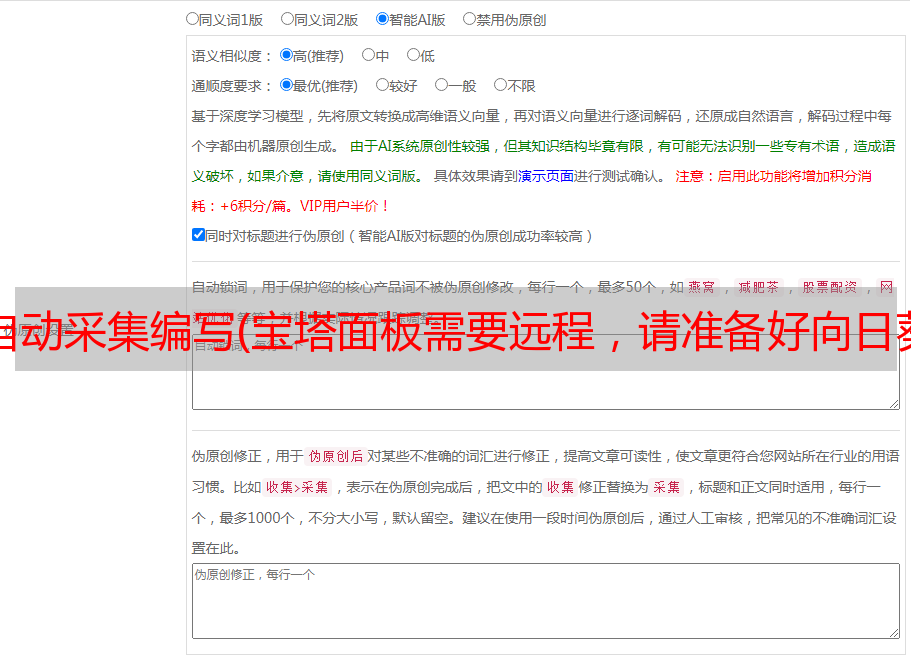Set 语义相似度 to 高(推荐)
Screen dimensions: 911x658
click(x=286, y=55)
